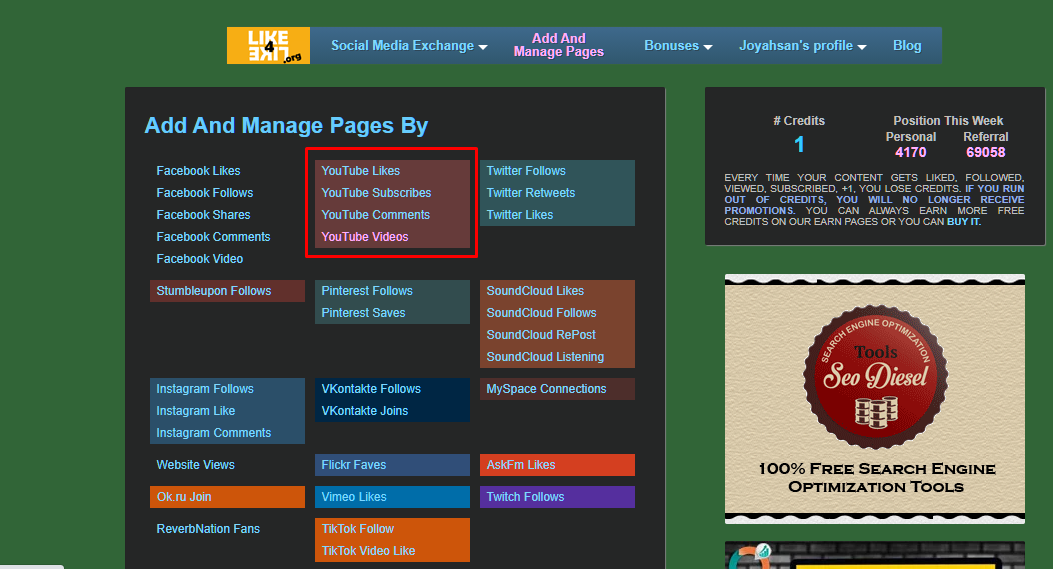
Task: Open Facebook Comments
Action: click(x=214, y=237)
